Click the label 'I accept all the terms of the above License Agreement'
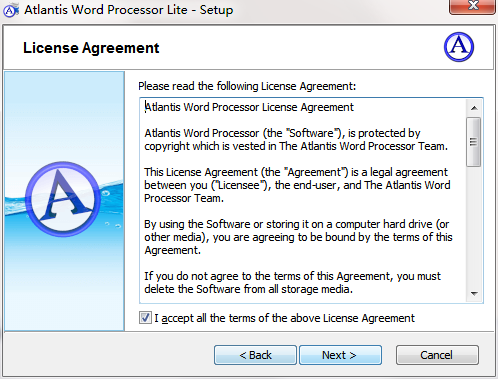 (284, 318)
